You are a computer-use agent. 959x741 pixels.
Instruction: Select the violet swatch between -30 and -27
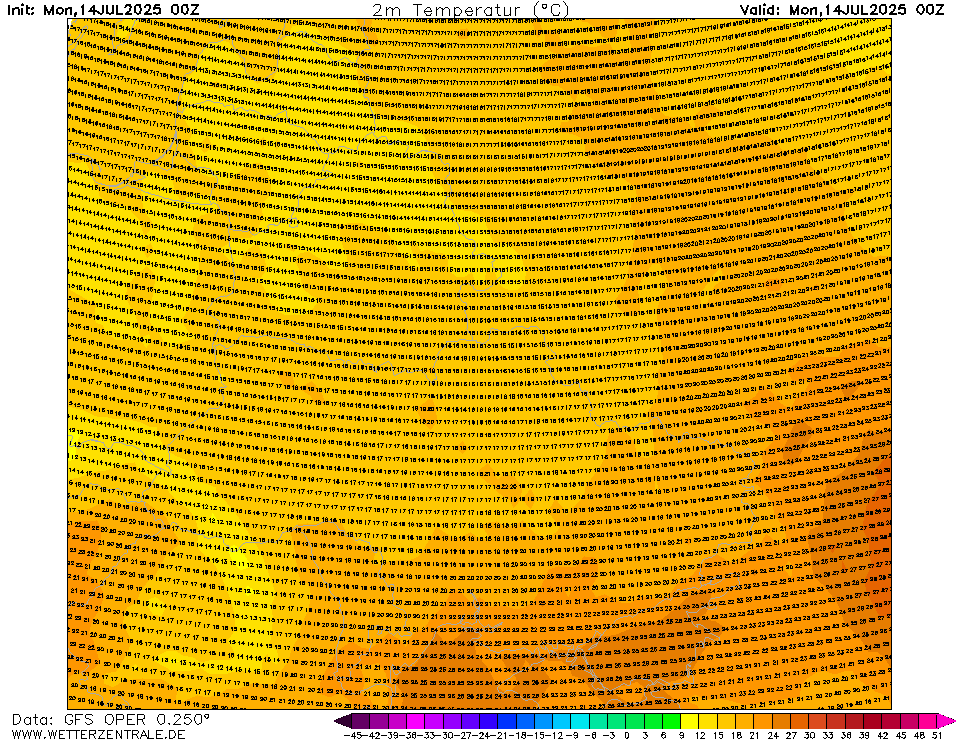coord(451,721)
